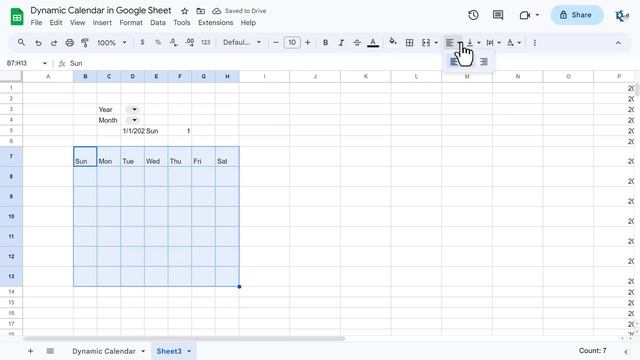Open the Format menu
The image size is (640, 360).
(131, 22)
